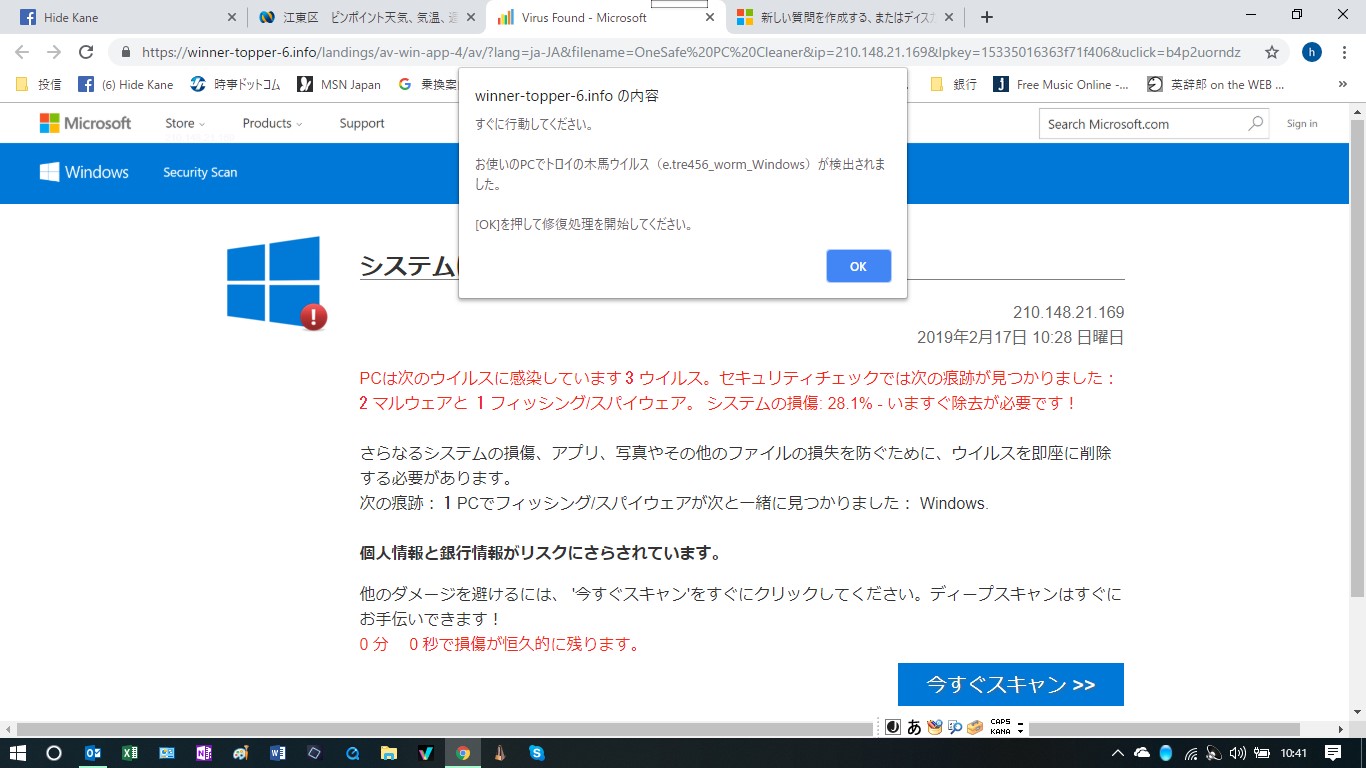Switch to the 新しい質問を作成する tab

(x=844, y=17)
